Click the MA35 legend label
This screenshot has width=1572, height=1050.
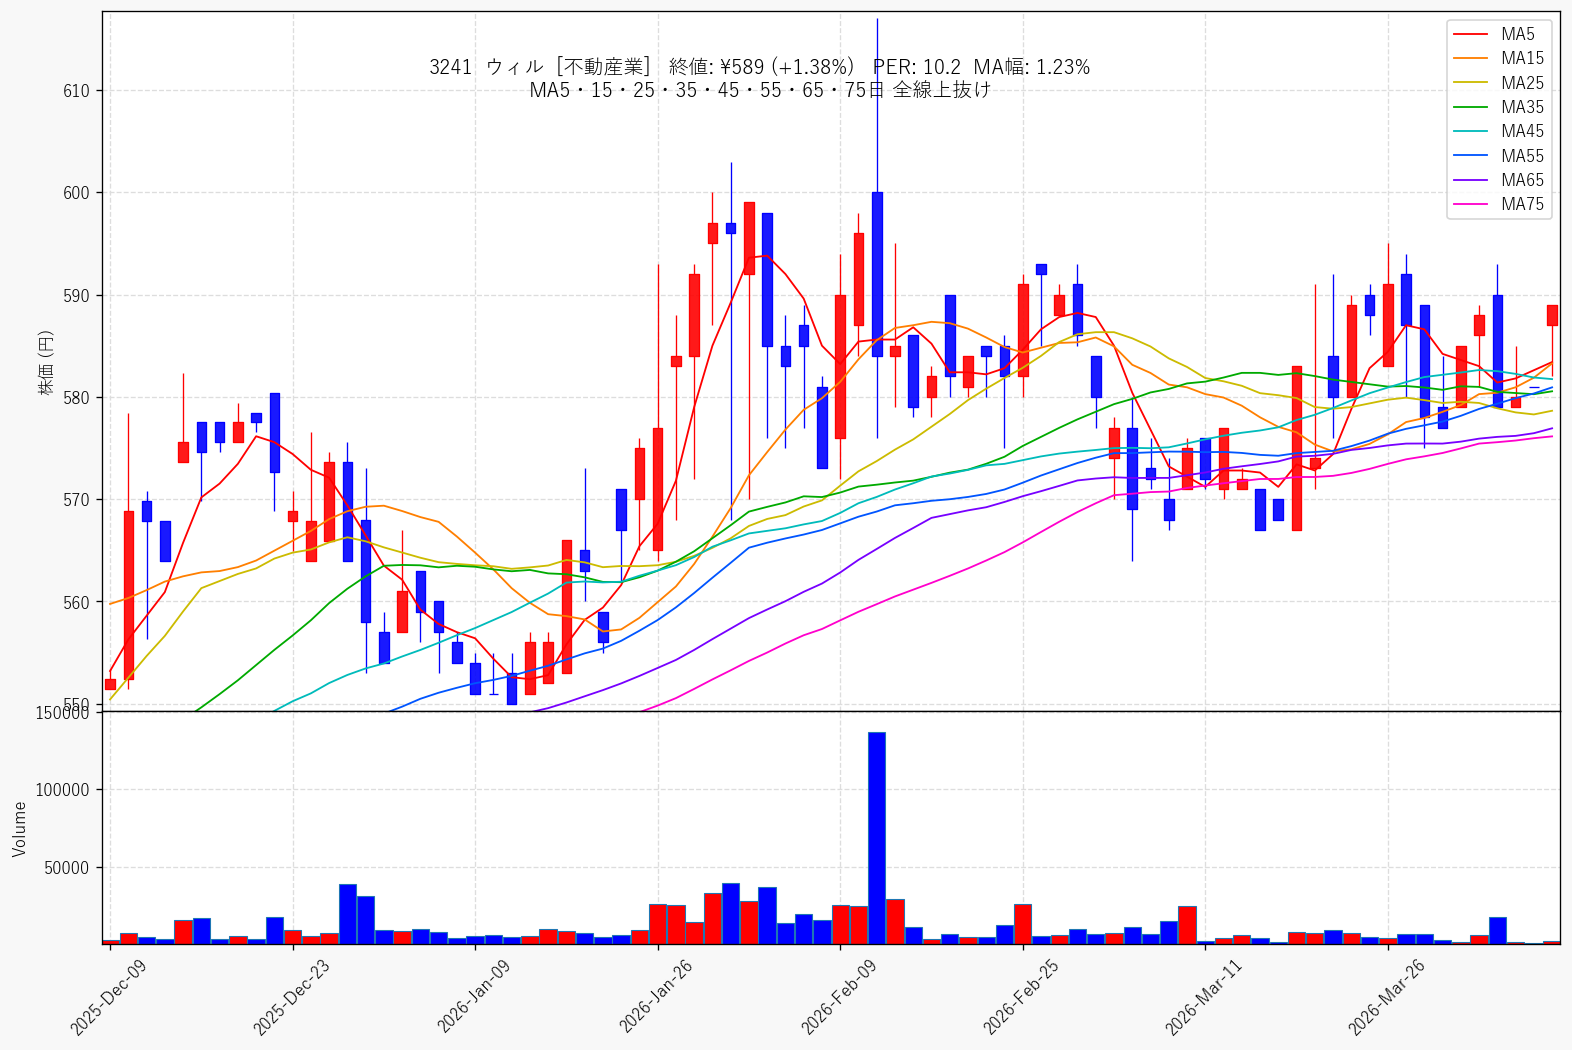click(x=1522, y=107)
